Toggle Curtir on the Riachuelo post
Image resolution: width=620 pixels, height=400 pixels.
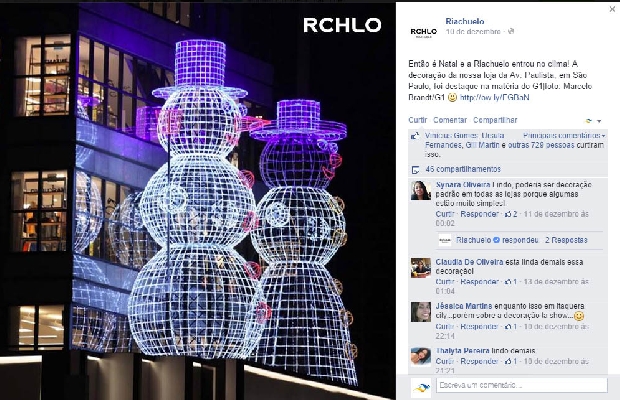pos(418,120)
